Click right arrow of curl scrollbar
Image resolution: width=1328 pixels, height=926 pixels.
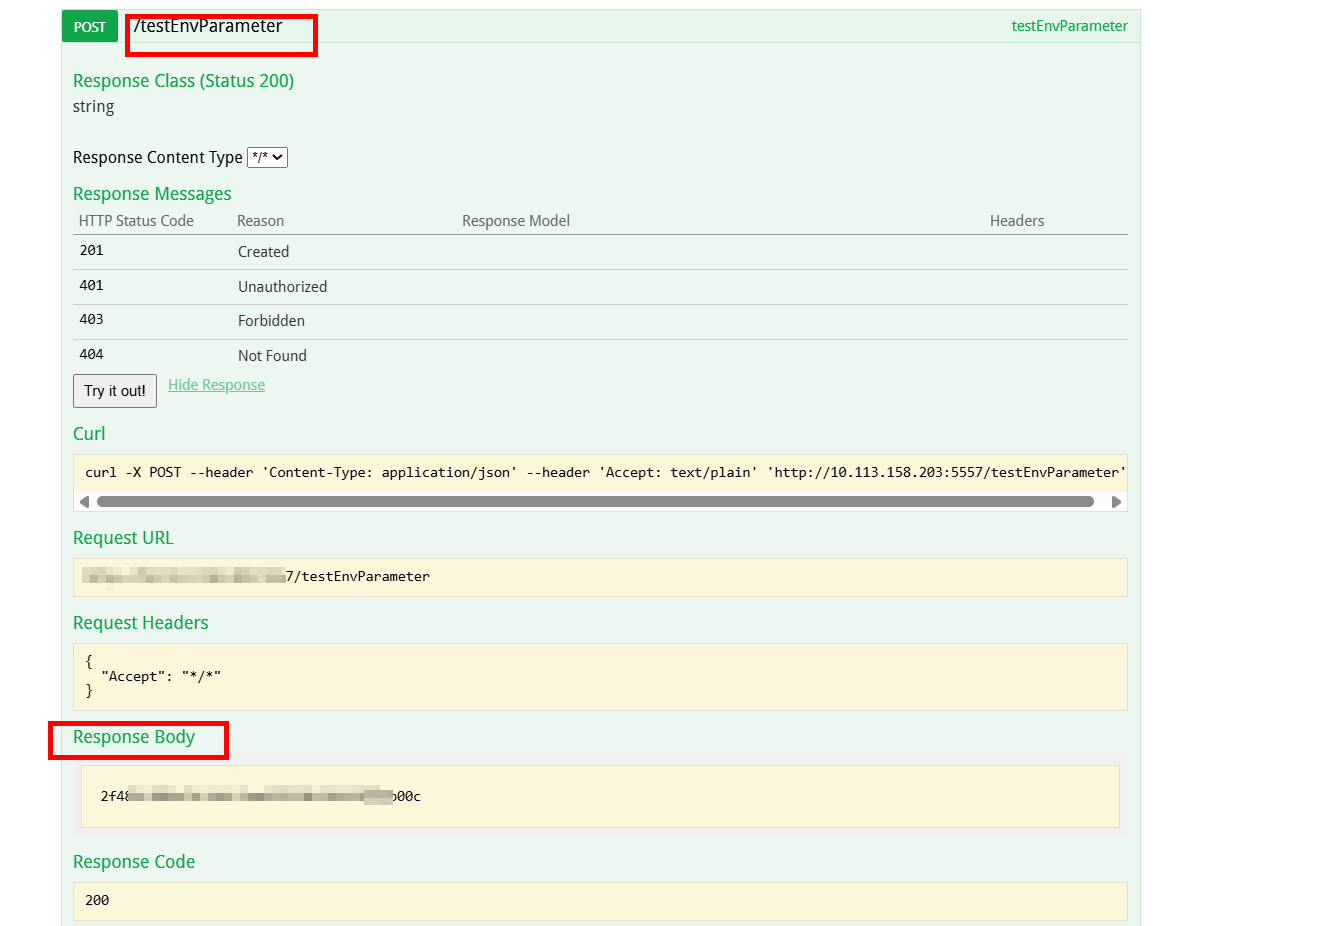pyautogui.click(x=1116, y=502)
